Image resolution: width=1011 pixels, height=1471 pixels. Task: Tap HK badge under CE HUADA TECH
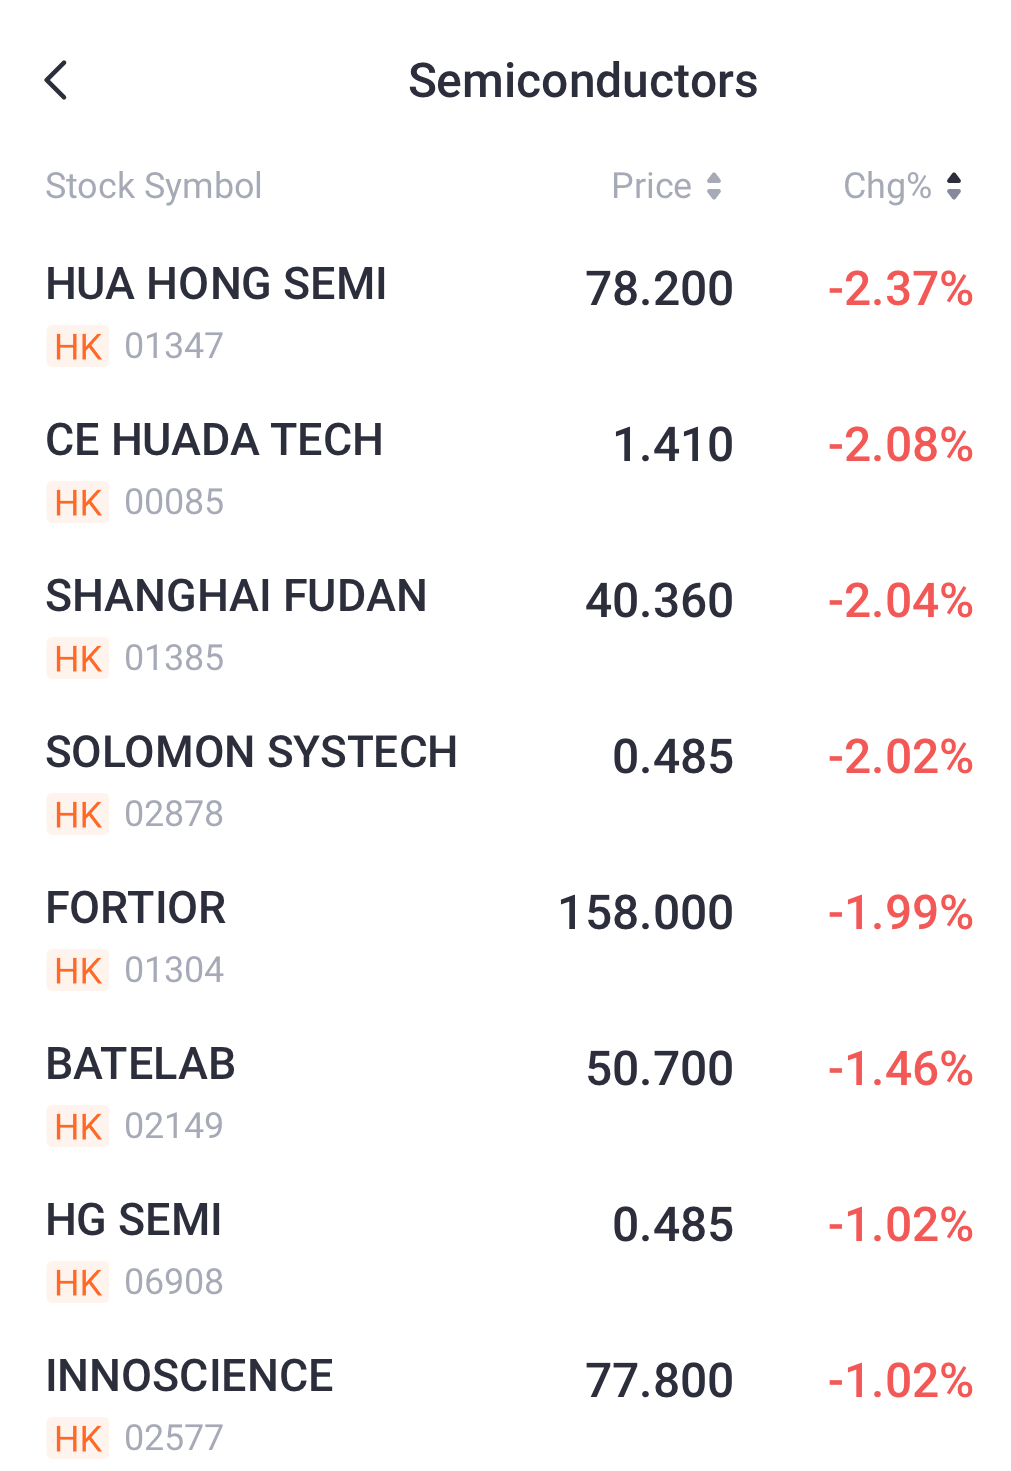point(78,502)
